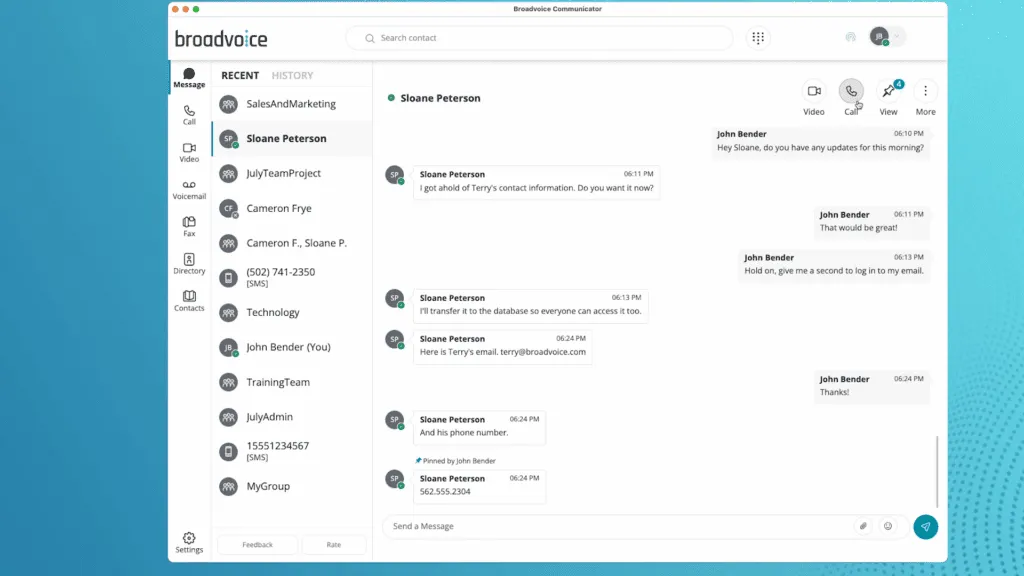Open the dial pad grid icon
The image size is (1024, 576).
coord(758,38)
